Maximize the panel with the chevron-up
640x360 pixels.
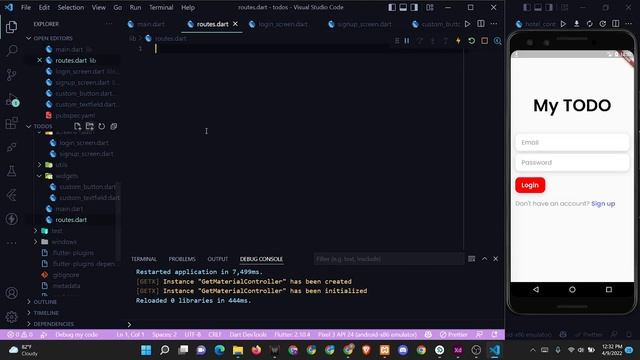point(484,259)
